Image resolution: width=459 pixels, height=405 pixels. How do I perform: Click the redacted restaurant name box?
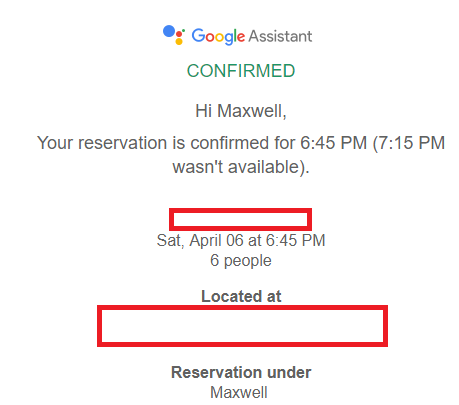[x=240, y=219]
